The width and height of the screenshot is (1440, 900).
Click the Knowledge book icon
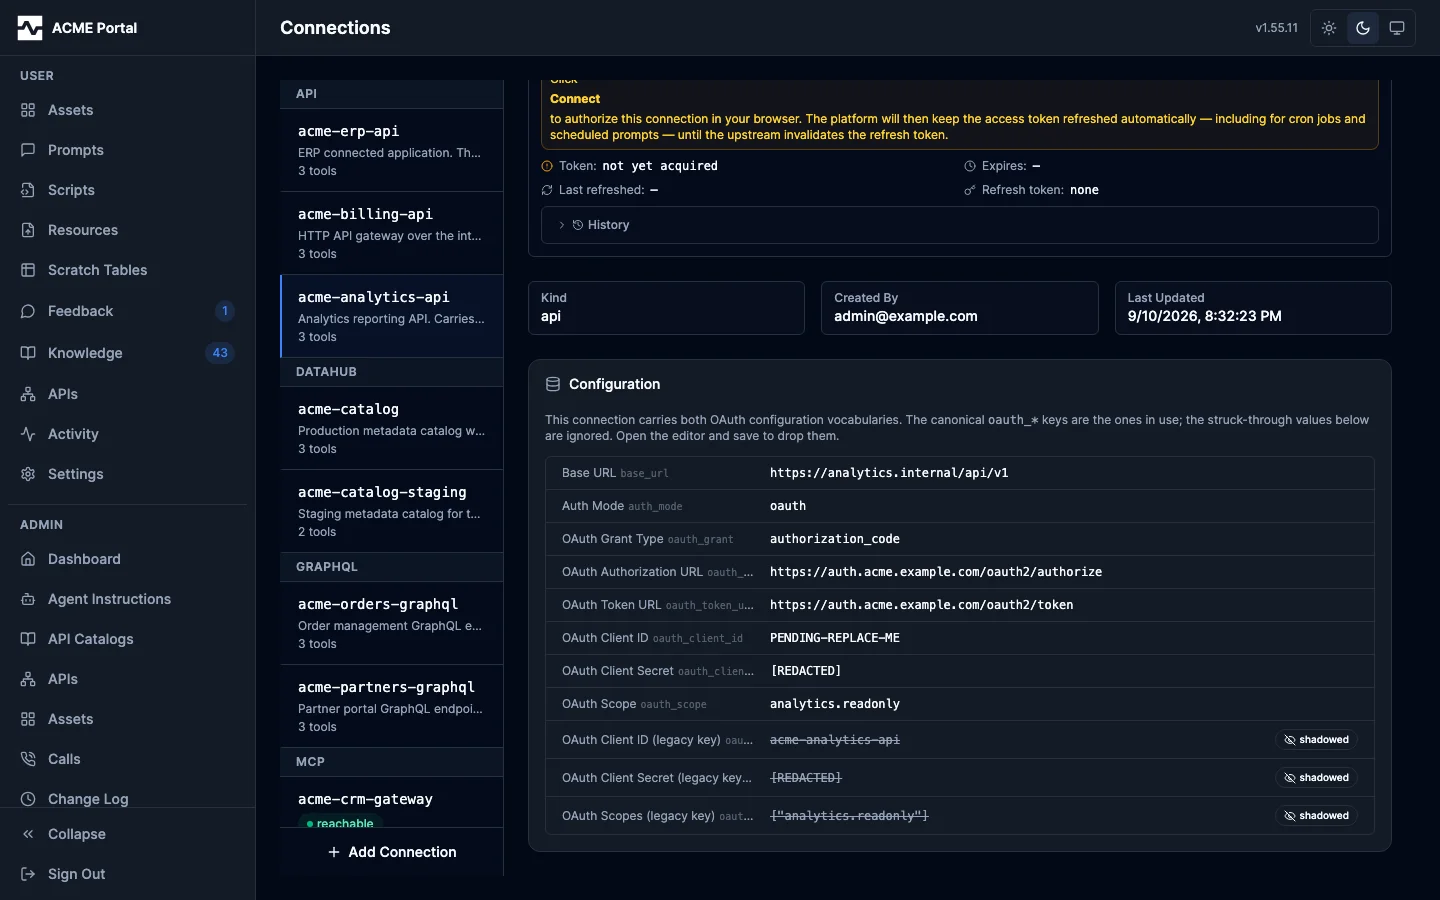[x=28, y=353]
